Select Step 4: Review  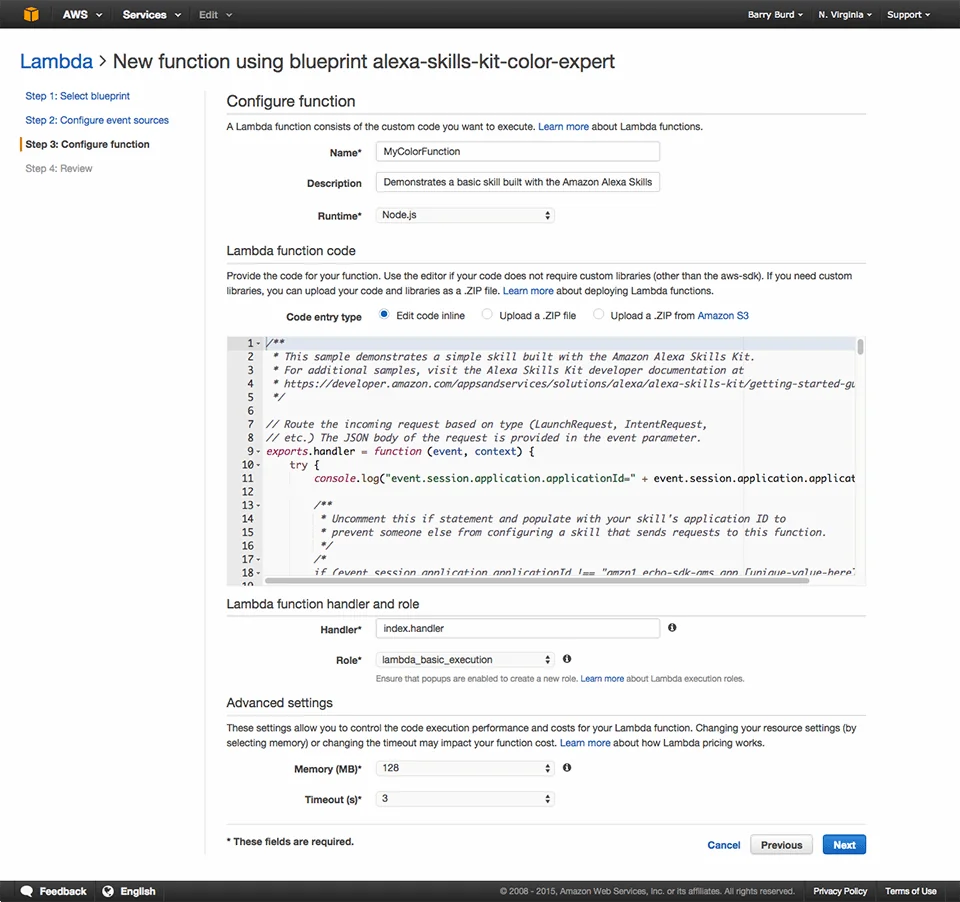pyautogui.click(x=59, y=168)
